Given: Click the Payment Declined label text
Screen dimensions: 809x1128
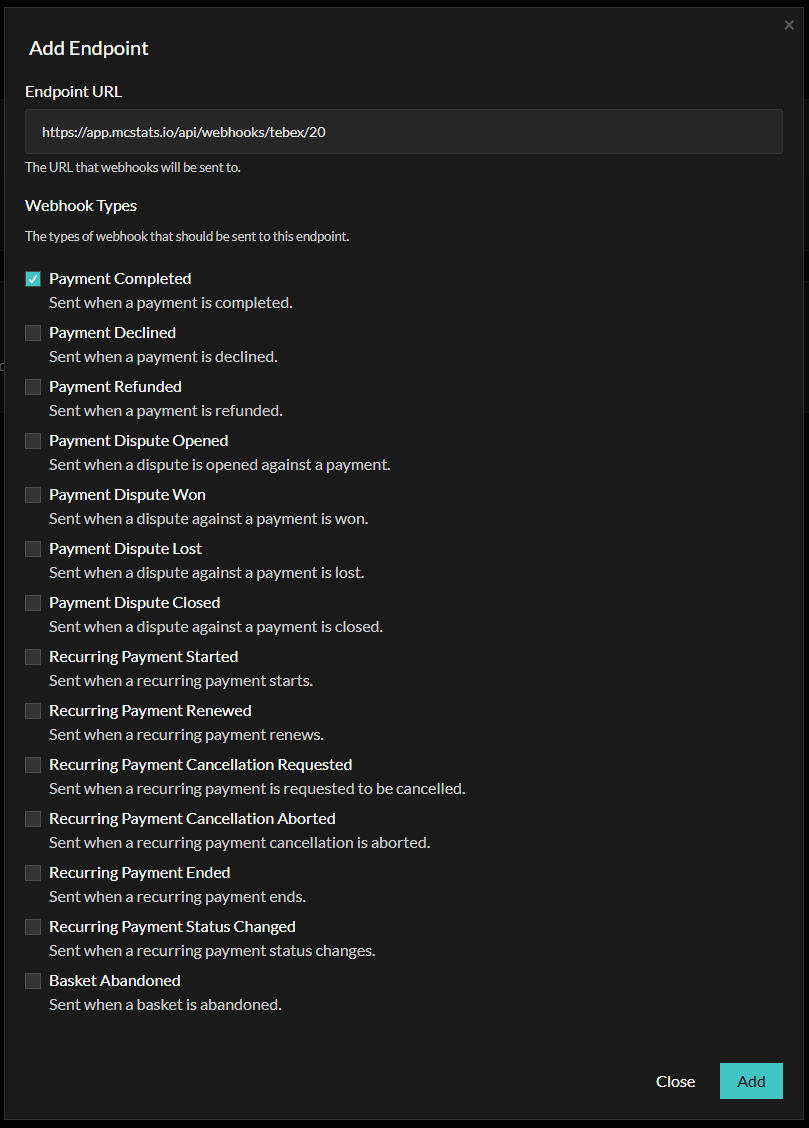Looking at the screenshot, I should point(112,333).
